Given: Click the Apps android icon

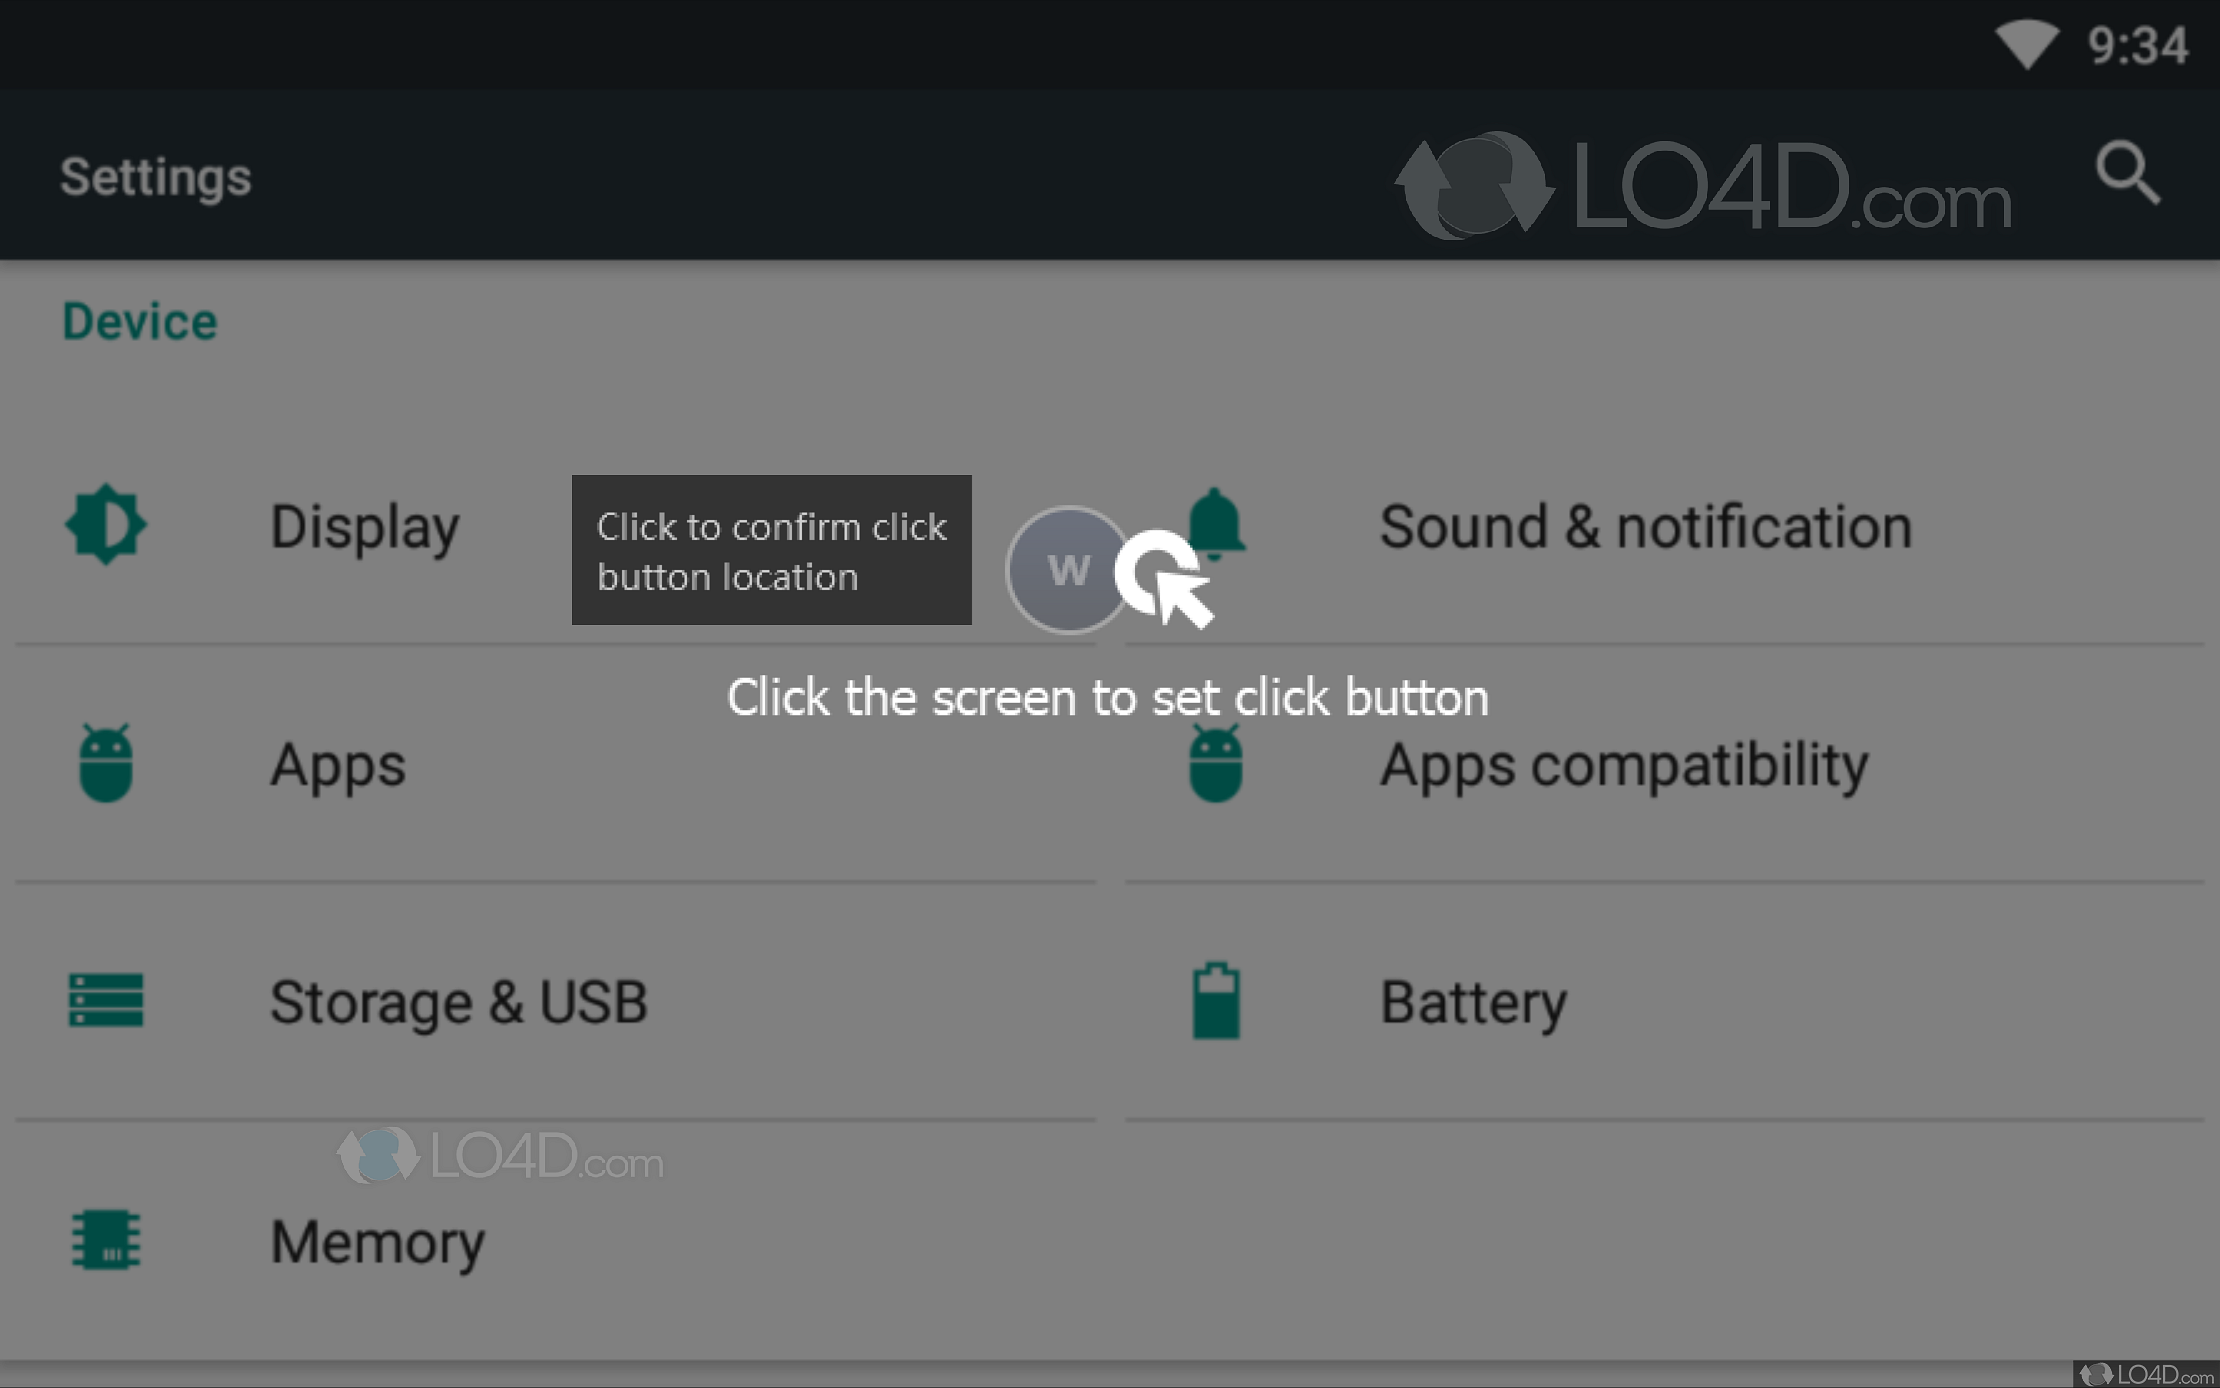Looking at the screenshot, I should 106,764.
